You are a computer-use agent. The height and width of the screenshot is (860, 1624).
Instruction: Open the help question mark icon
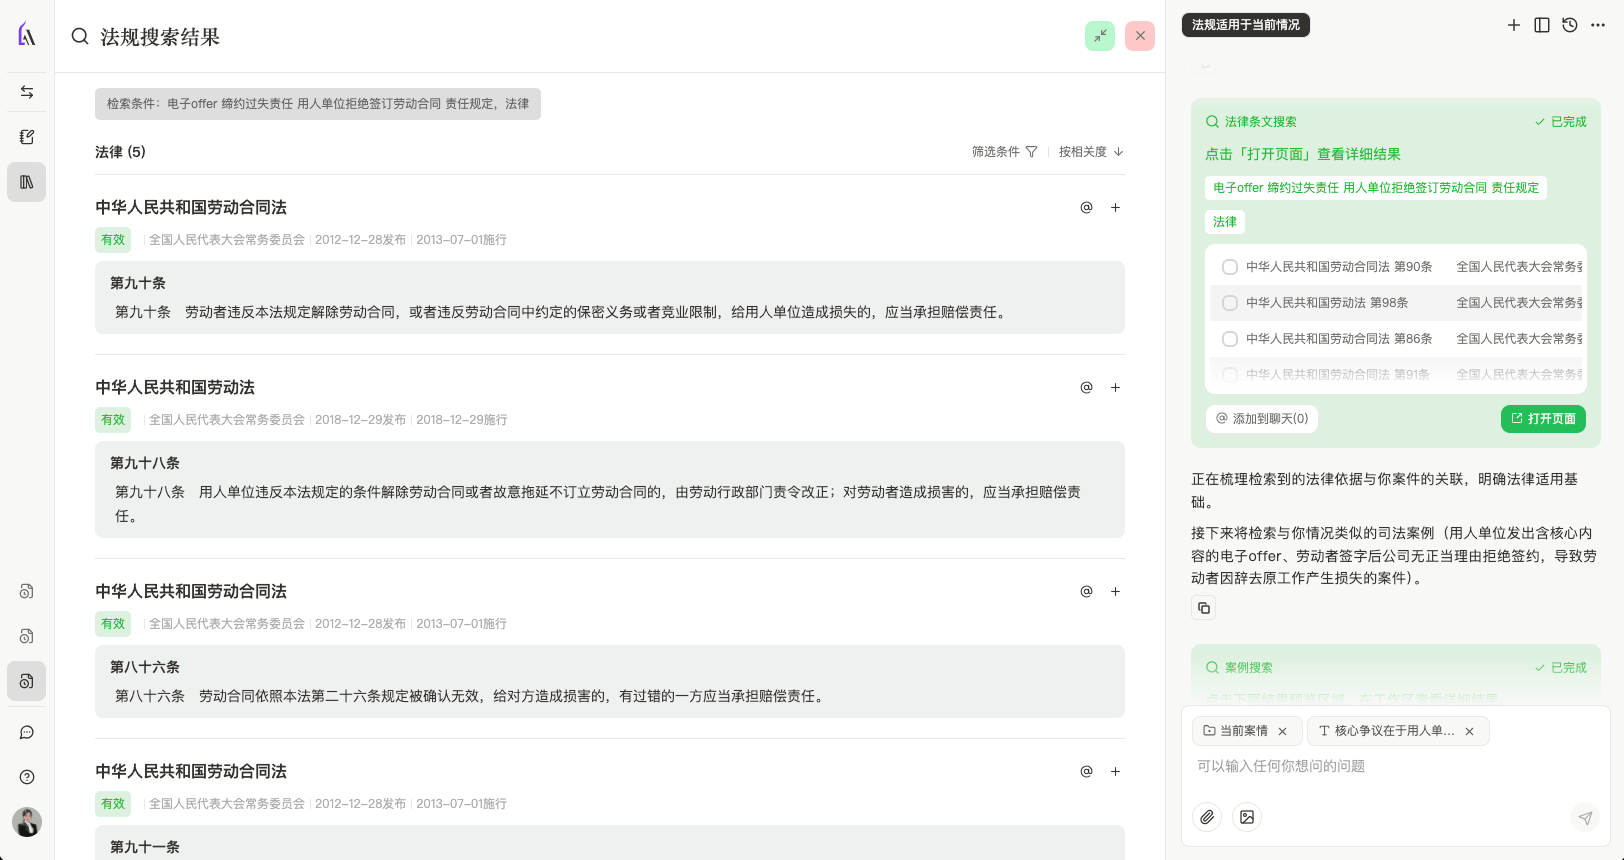[27, 777]
